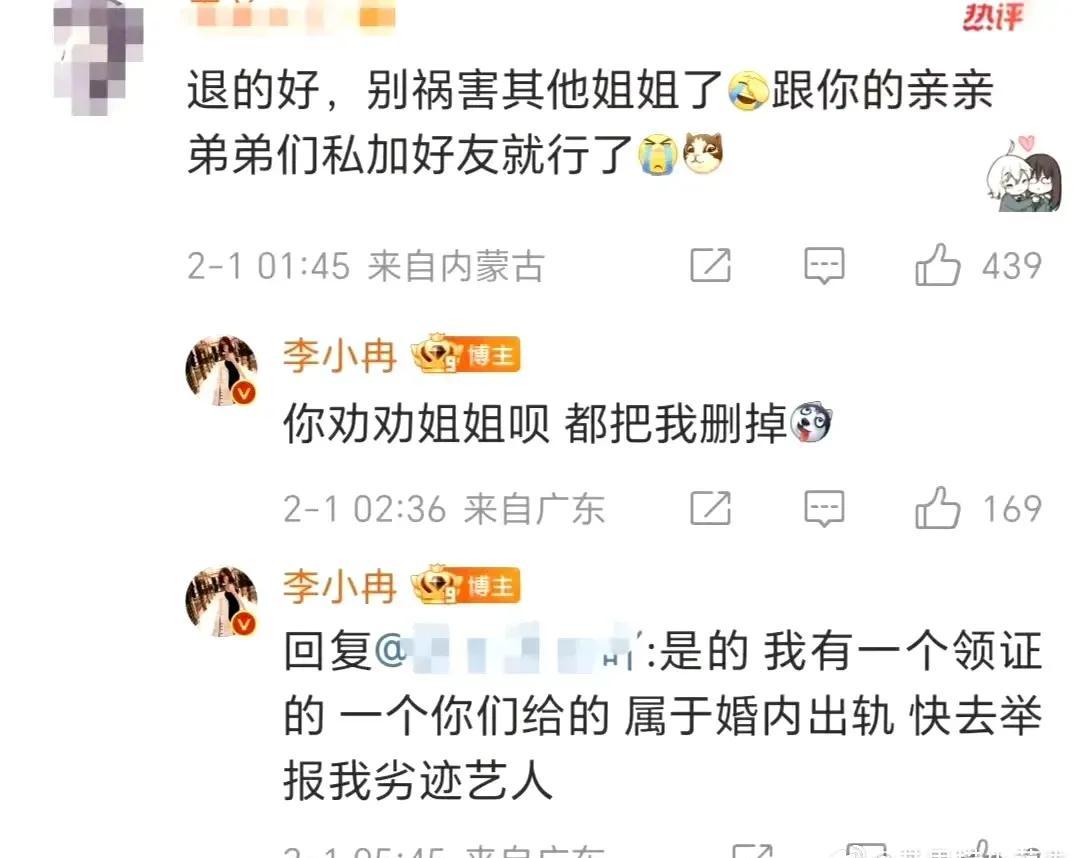The image size is (1080, 858).
Task: Select the 169 like count
Action: [1011, 509]
